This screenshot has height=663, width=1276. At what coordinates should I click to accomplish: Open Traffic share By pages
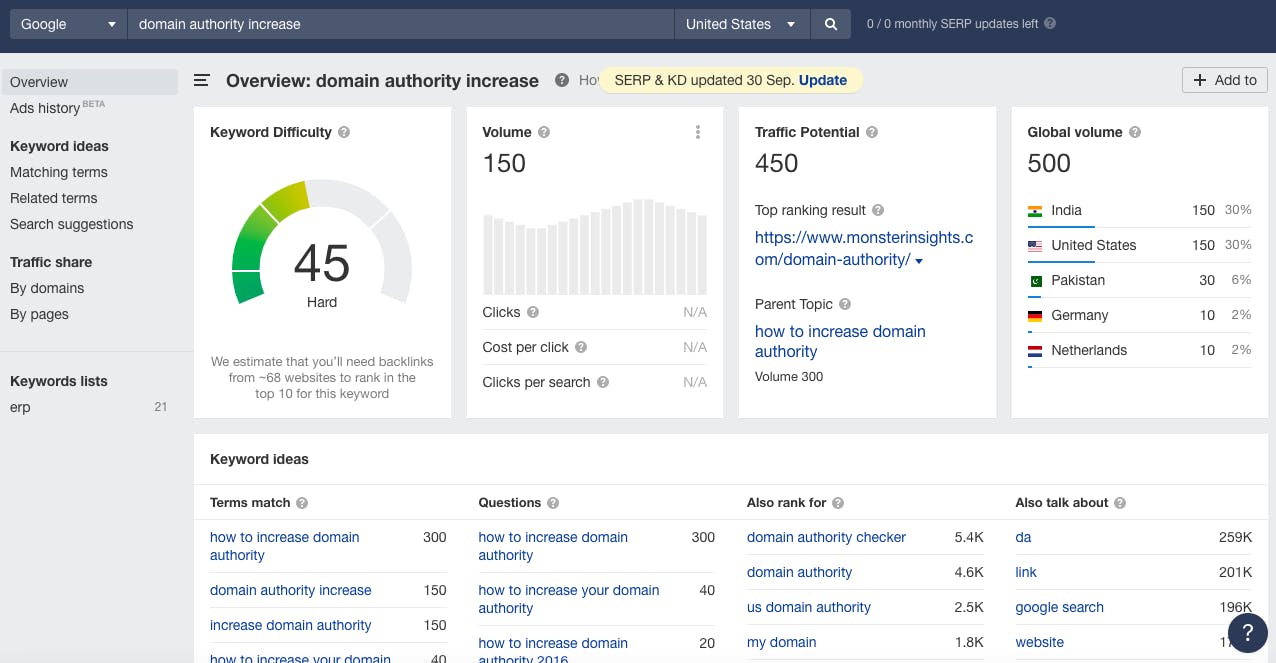40,314
